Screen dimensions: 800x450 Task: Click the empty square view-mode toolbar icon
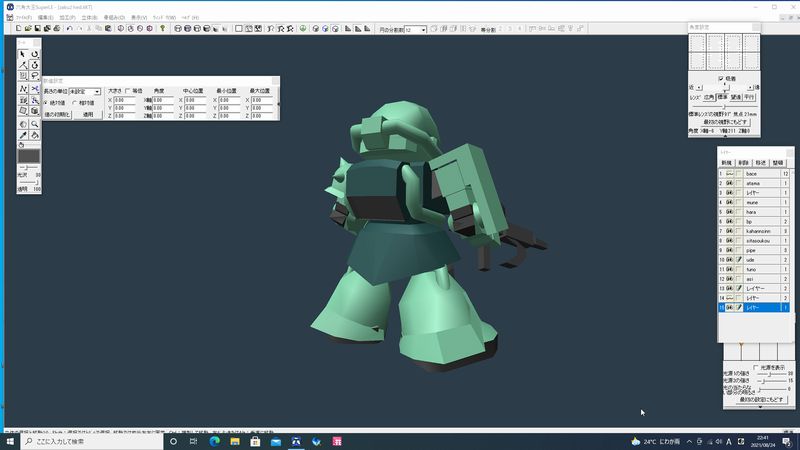pos(238,29)
